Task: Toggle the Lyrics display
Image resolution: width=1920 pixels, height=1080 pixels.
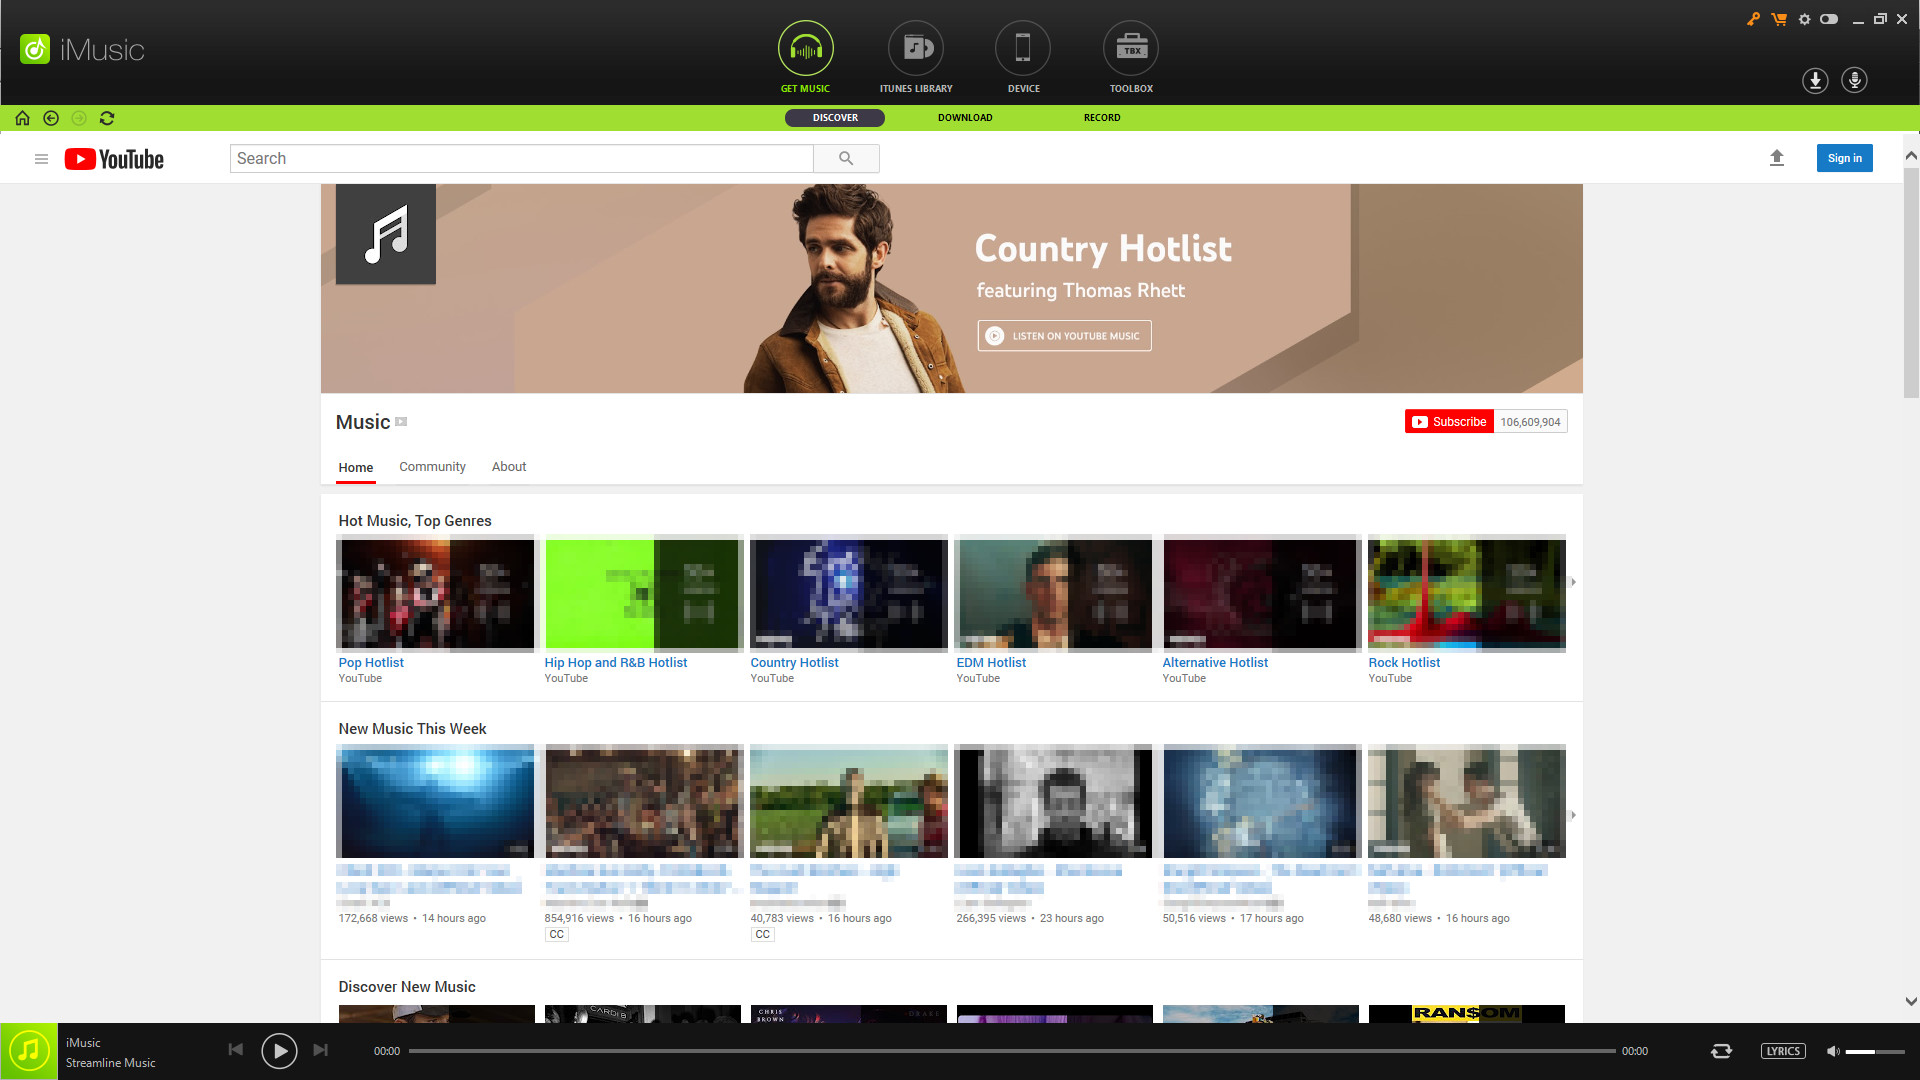Action: point(1783,1050)
